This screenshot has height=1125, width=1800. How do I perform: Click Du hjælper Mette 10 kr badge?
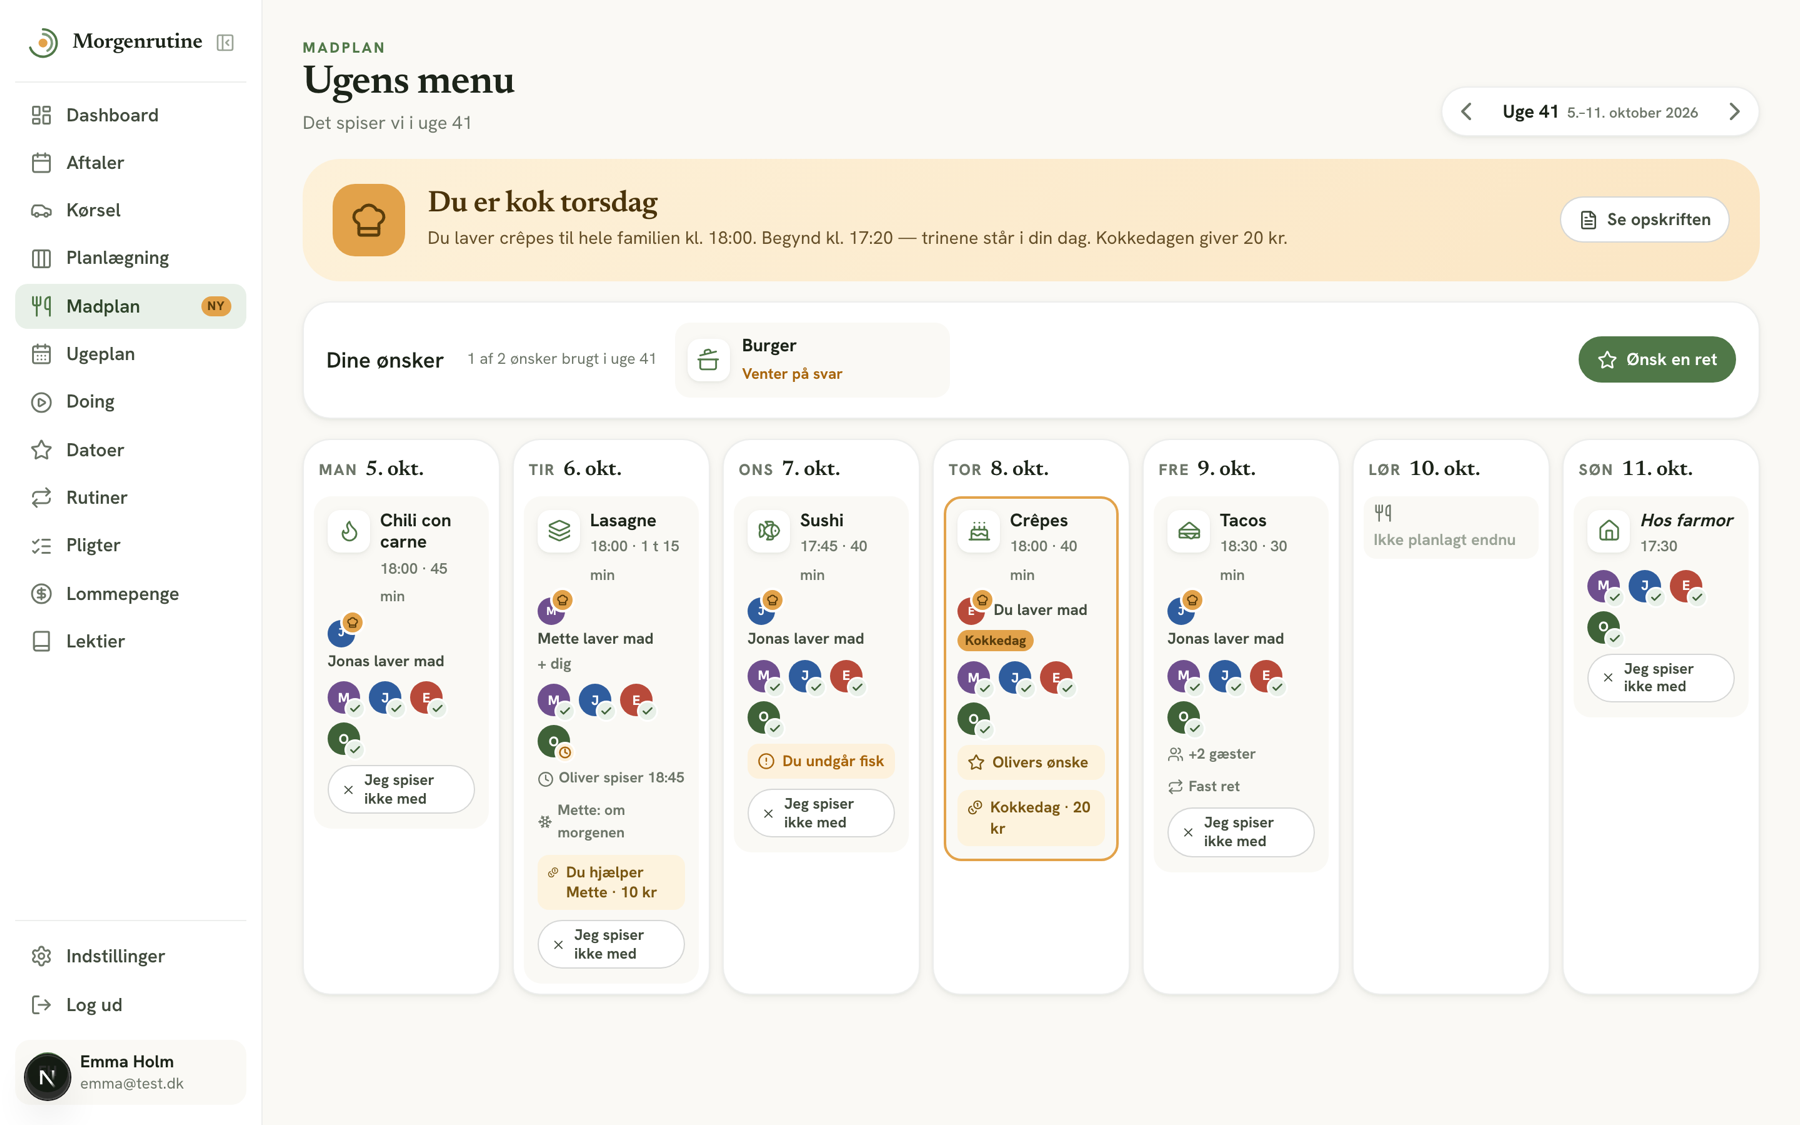[611, 882]
